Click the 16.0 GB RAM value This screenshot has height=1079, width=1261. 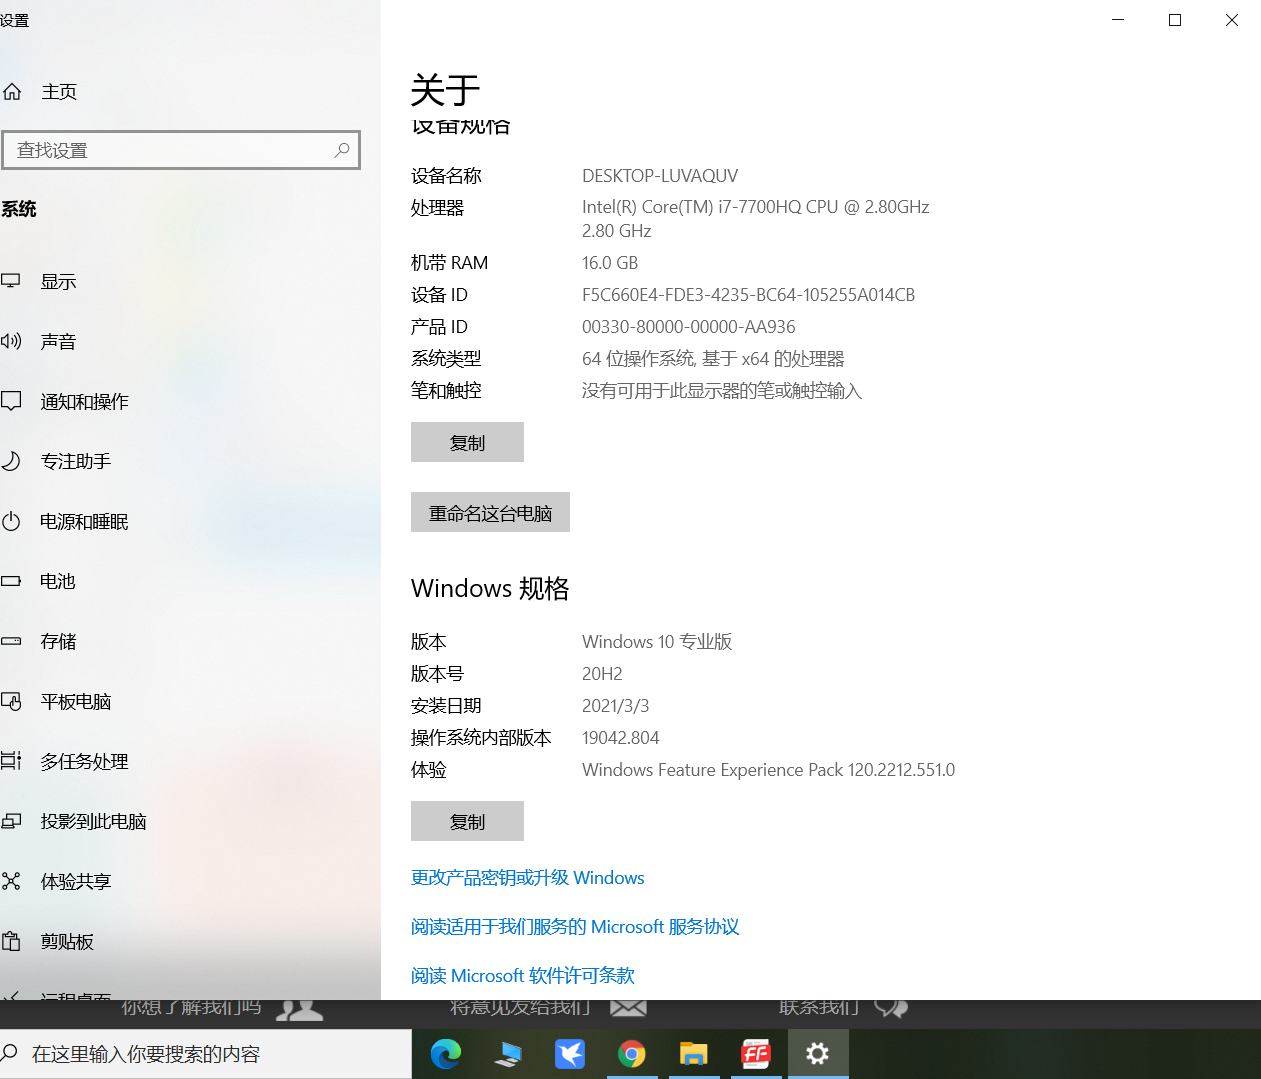coord(610,263)
